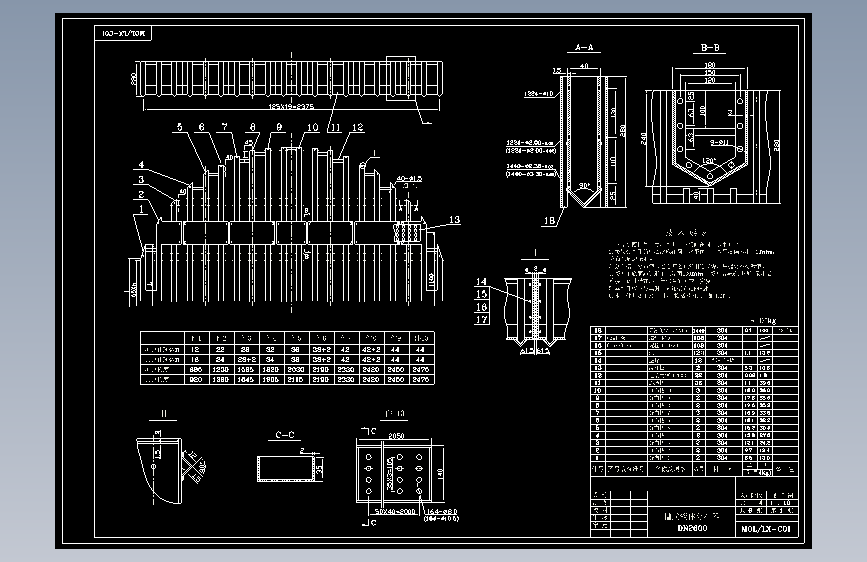The width and height of the screenshot is (867, 562).
Task: Select the M0L/LX-C01 drawing number
Action: (x=766, y=529)
